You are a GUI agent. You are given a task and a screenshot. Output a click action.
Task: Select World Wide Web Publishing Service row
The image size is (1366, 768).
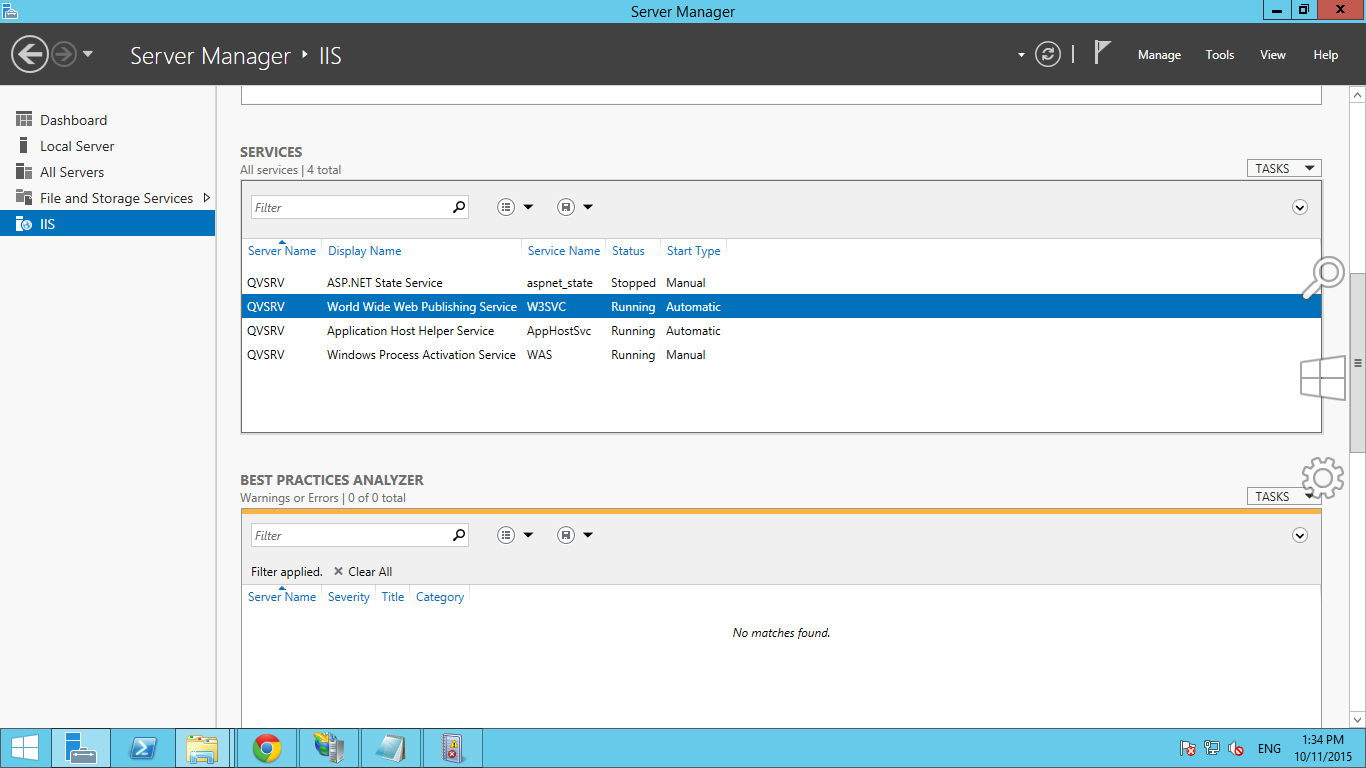point(781,307)
